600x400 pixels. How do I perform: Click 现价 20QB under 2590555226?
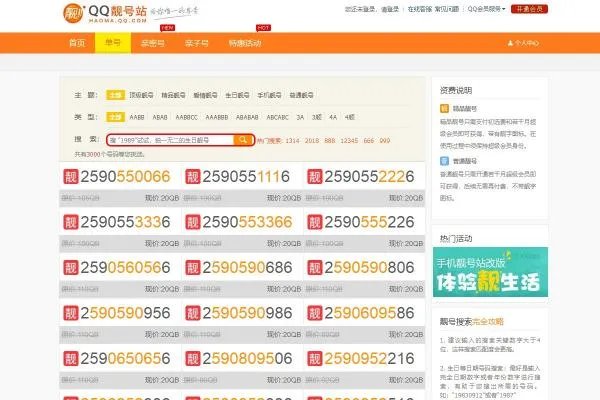point(406,243)
